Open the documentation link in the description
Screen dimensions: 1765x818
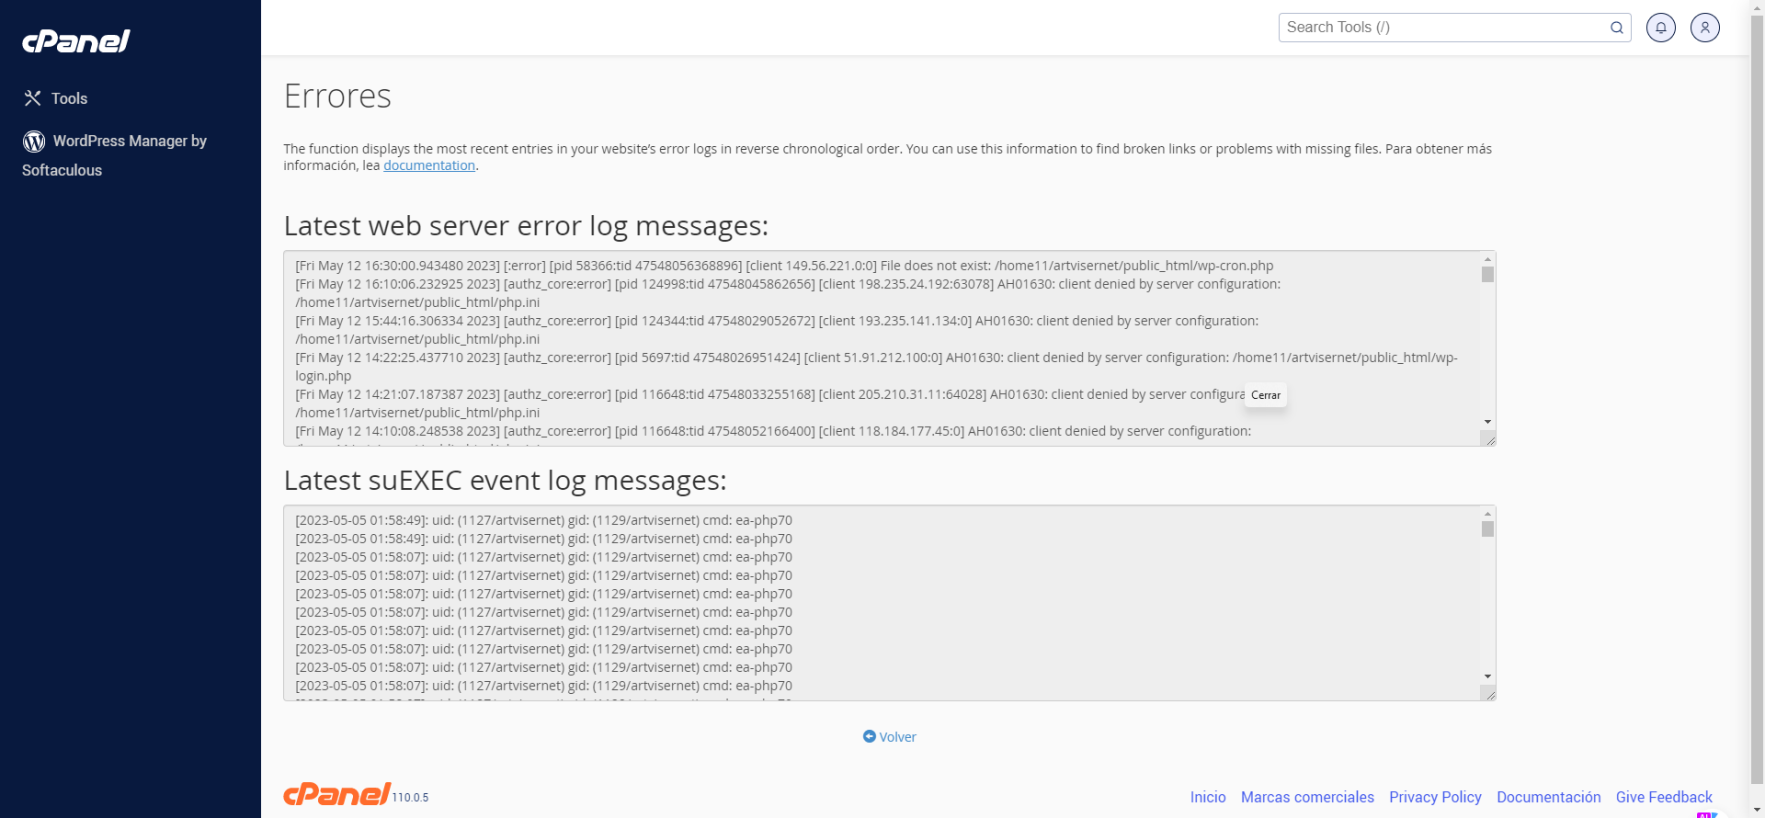coord(429,166)
